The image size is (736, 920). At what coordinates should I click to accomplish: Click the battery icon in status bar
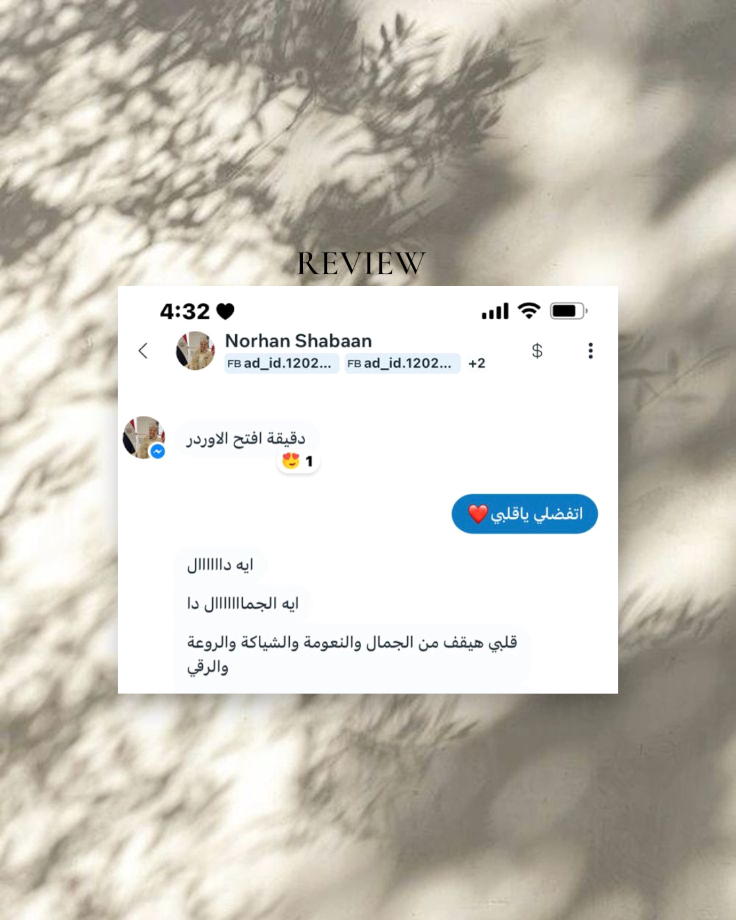pyautogui.click(x=568, y=310)
